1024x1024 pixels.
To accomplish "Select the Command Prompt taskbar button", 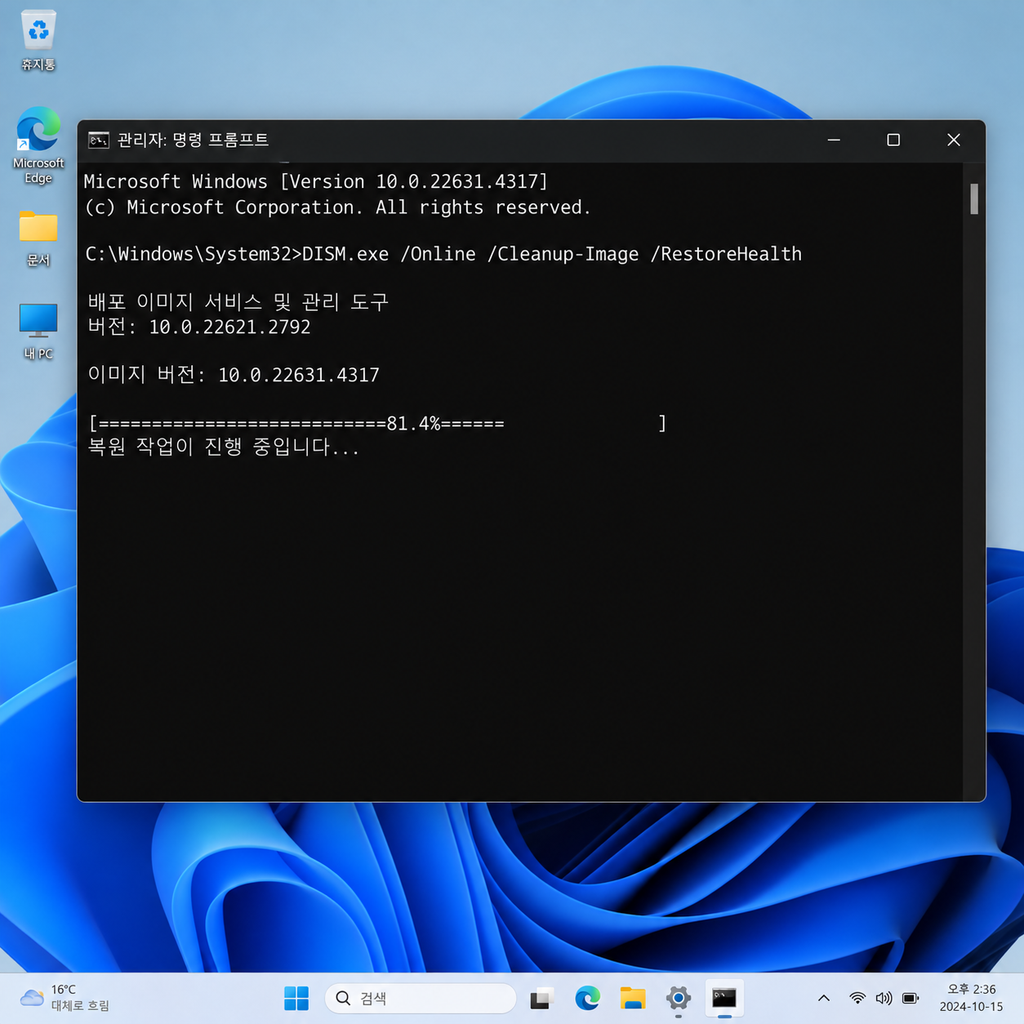I will (x=724, y=998).
